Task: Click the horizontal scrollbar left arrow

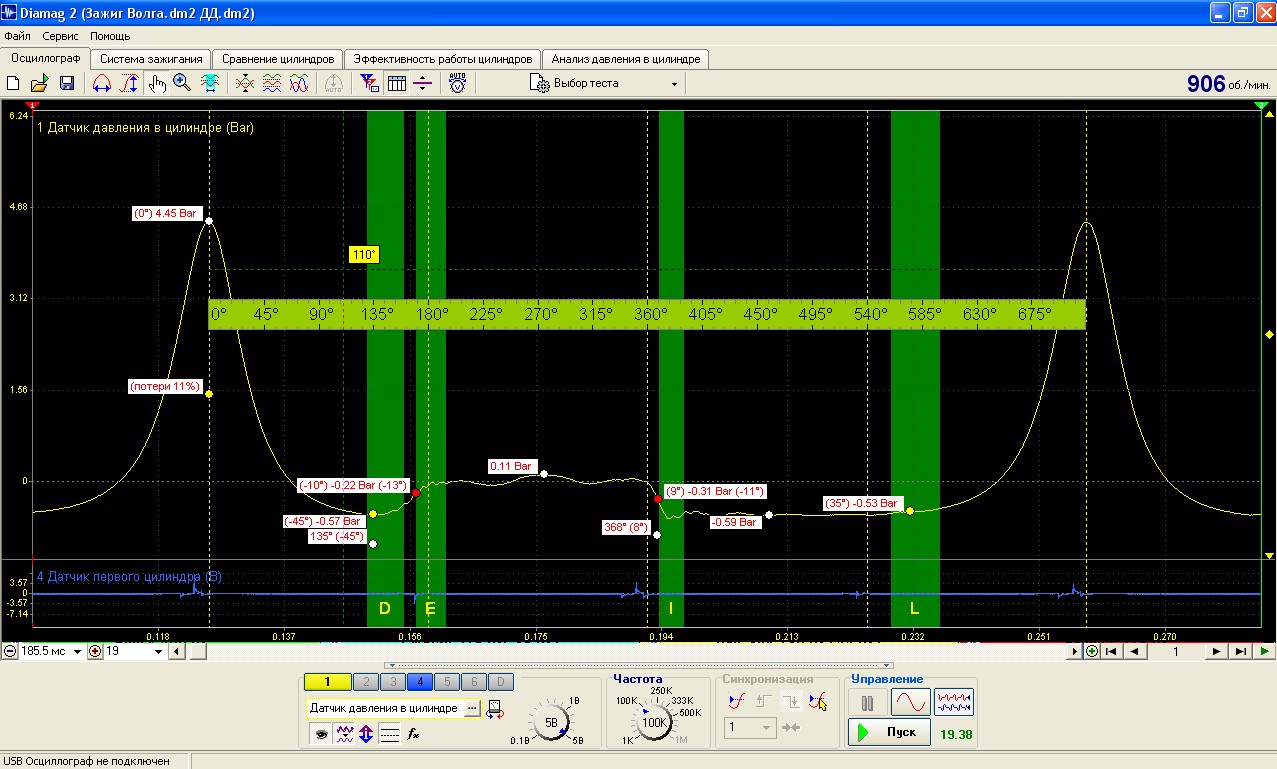Action: point(176,651)
